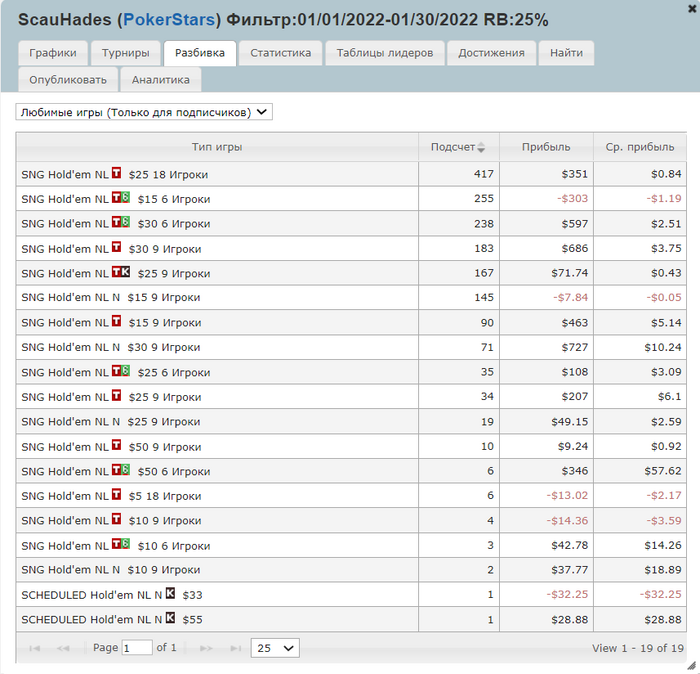Switch to the Таблицы лидеров tab
The width and height of the screenshot is (700, 674).
click(x=385, y=53)
